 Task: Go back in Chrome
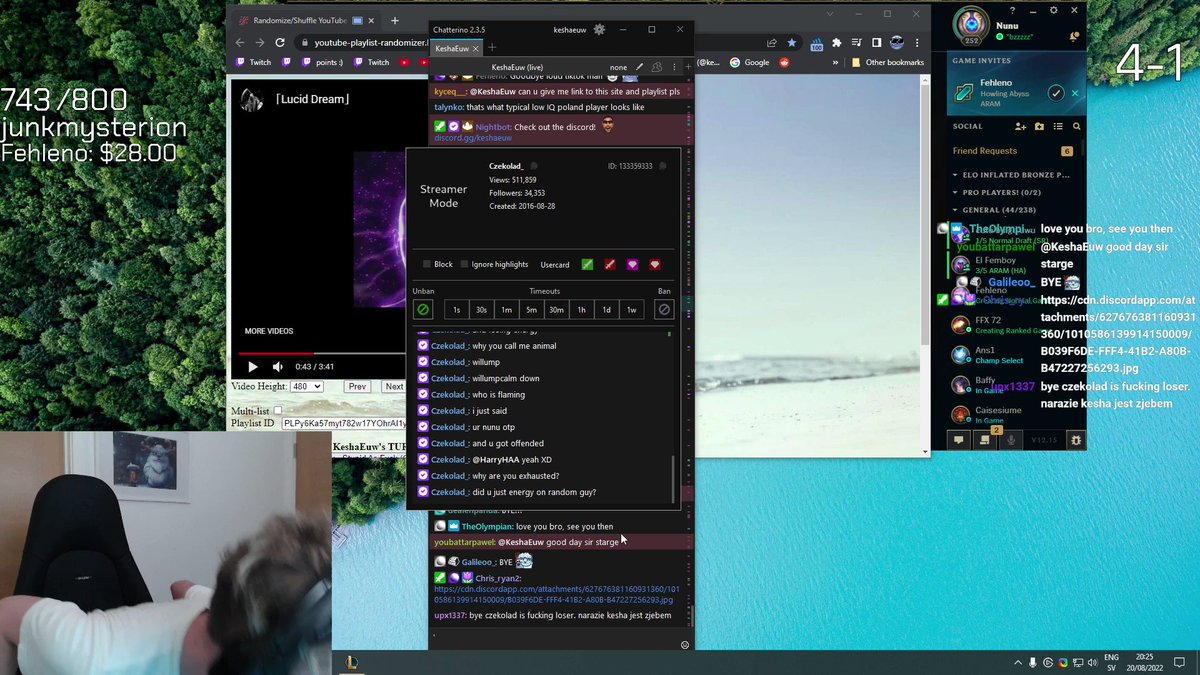pyautogui.click(x=239, y=43)
